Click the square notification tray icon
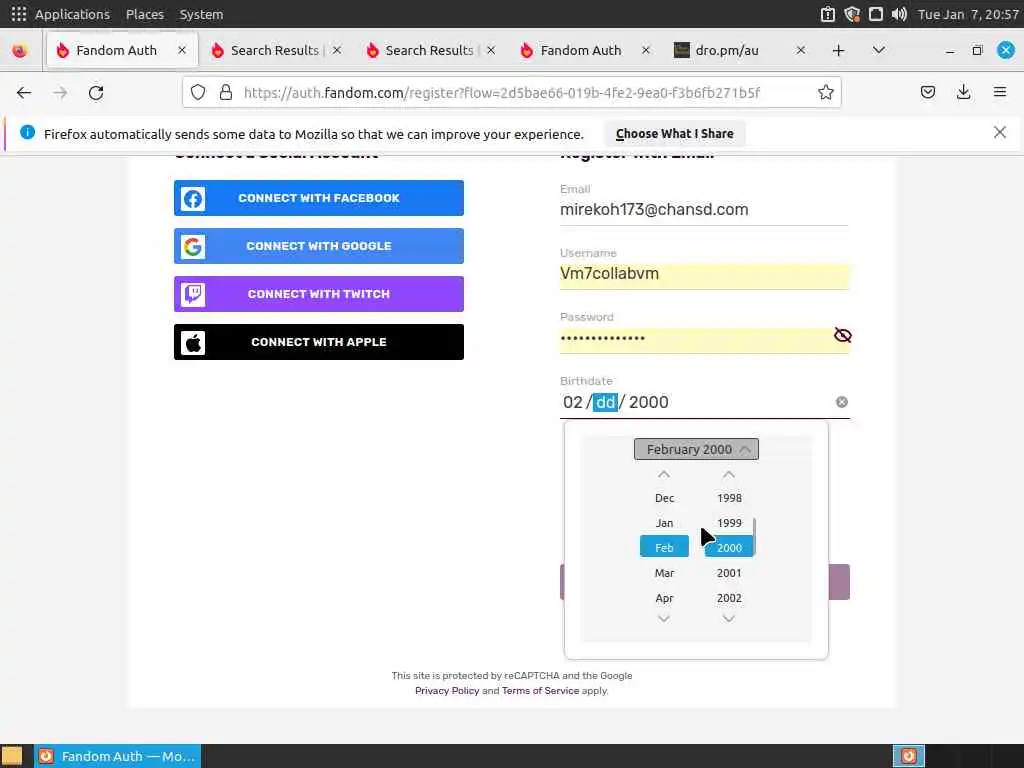Image resolution: width=1024 pixels, height=768 pixels. click(x=876, y=14)
